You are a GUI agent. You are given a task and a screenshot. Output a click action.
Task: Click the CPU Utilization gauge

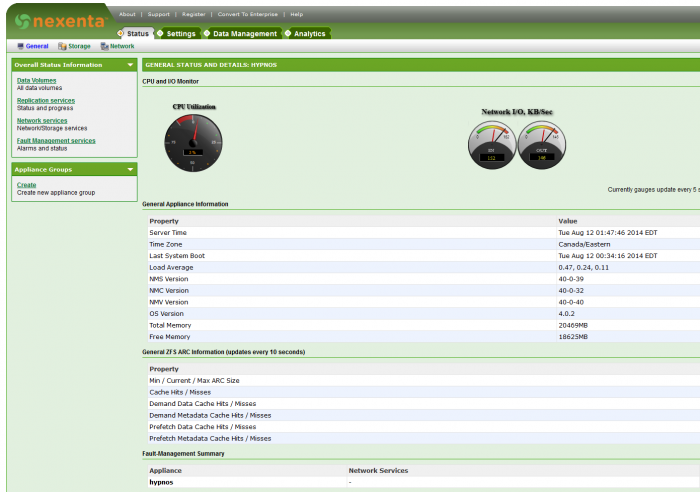[x=193, y=140]
